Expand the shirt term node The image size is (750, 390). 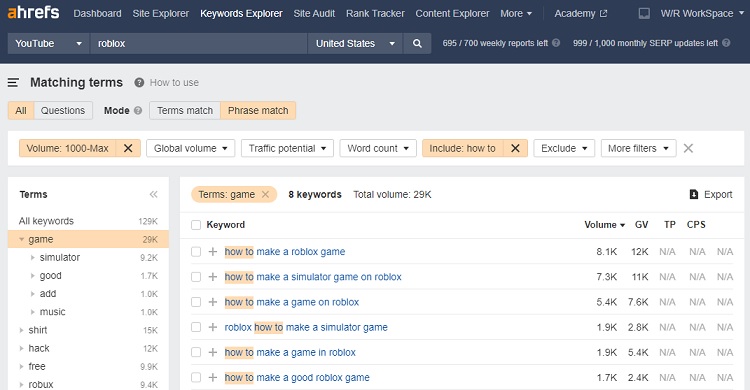22,330
